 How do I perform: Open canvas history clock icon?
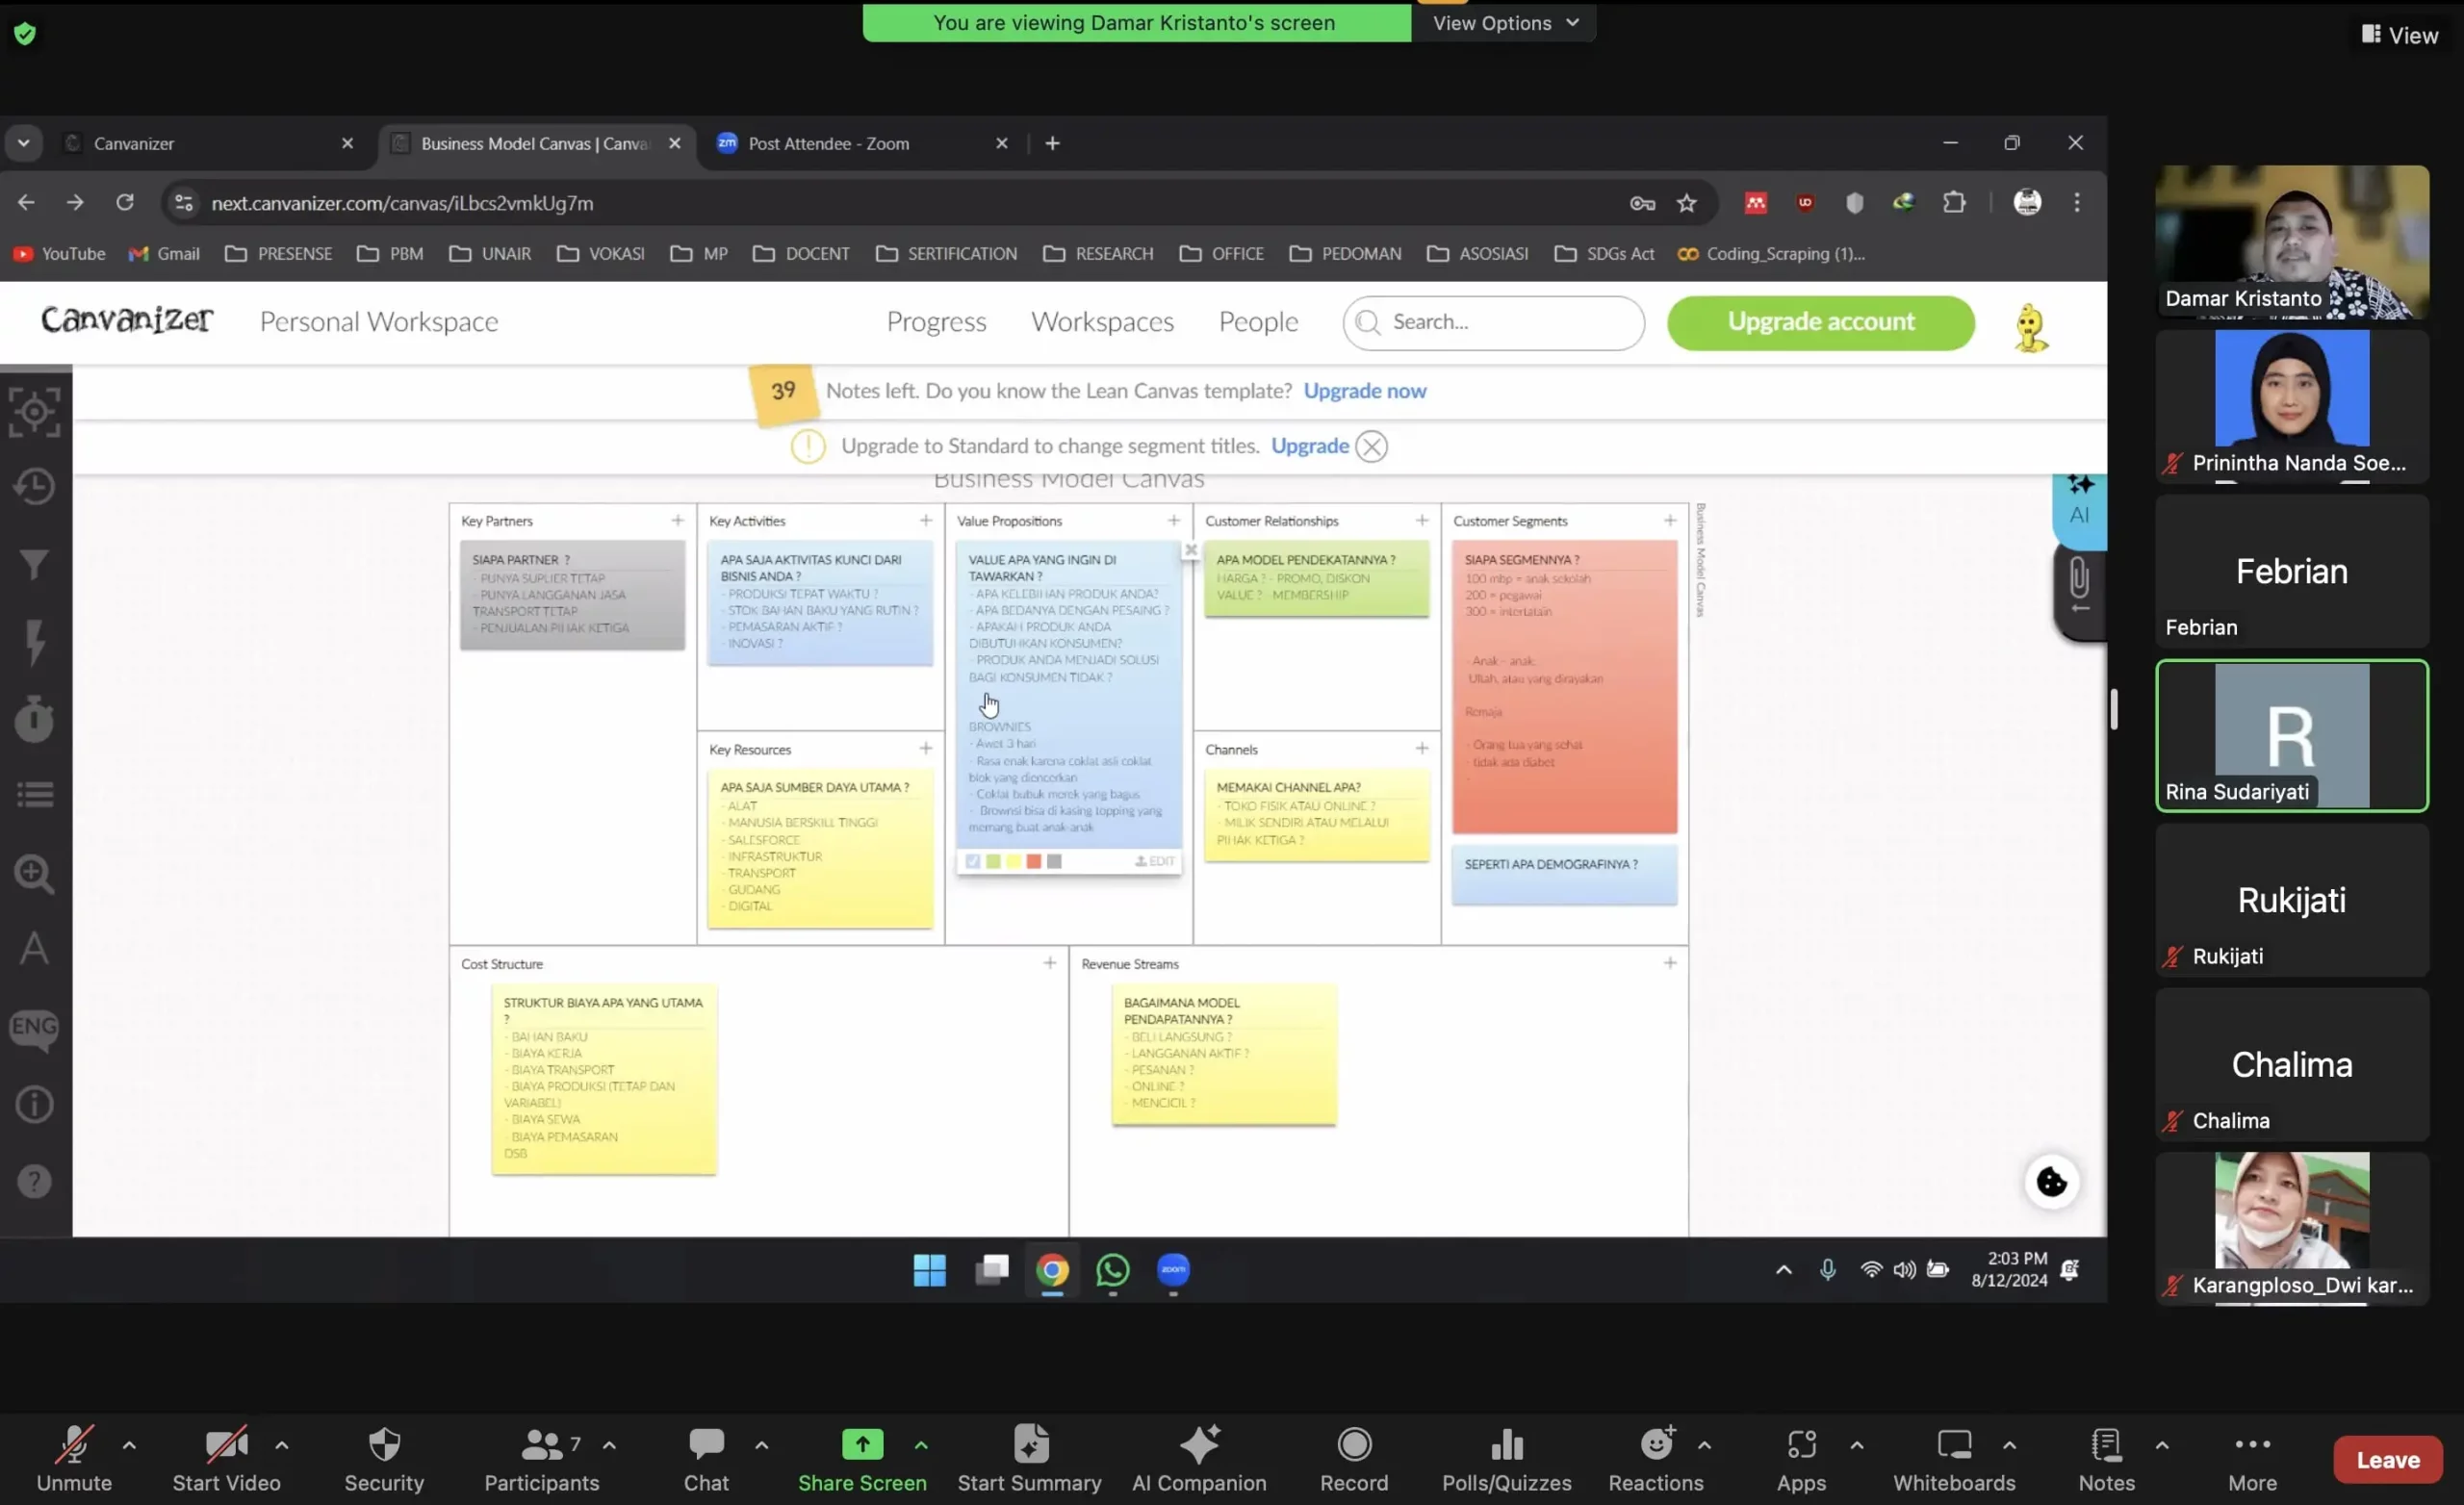(35, 486)
